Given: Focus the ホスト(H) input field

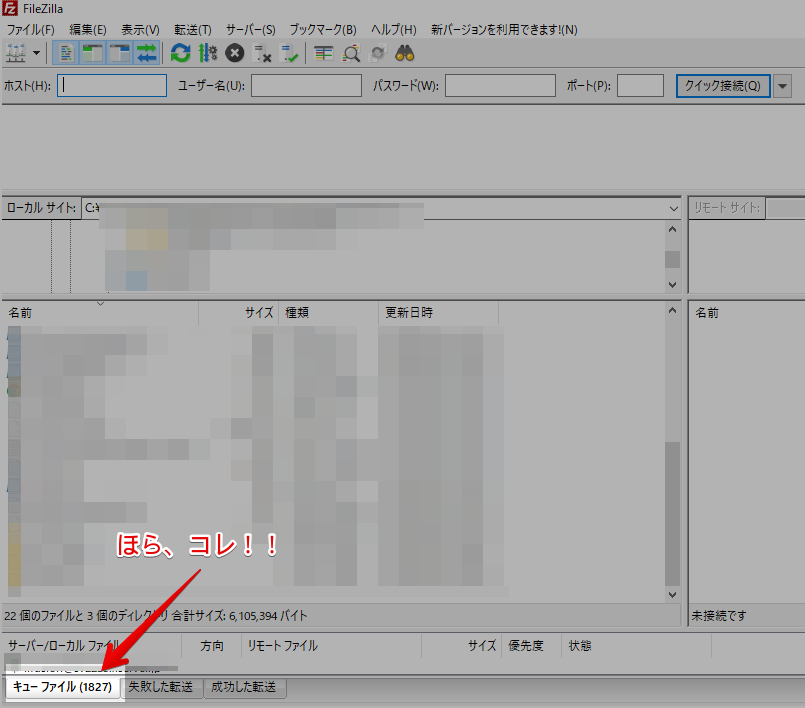Looking at the screenshot, I should (112, 85).
